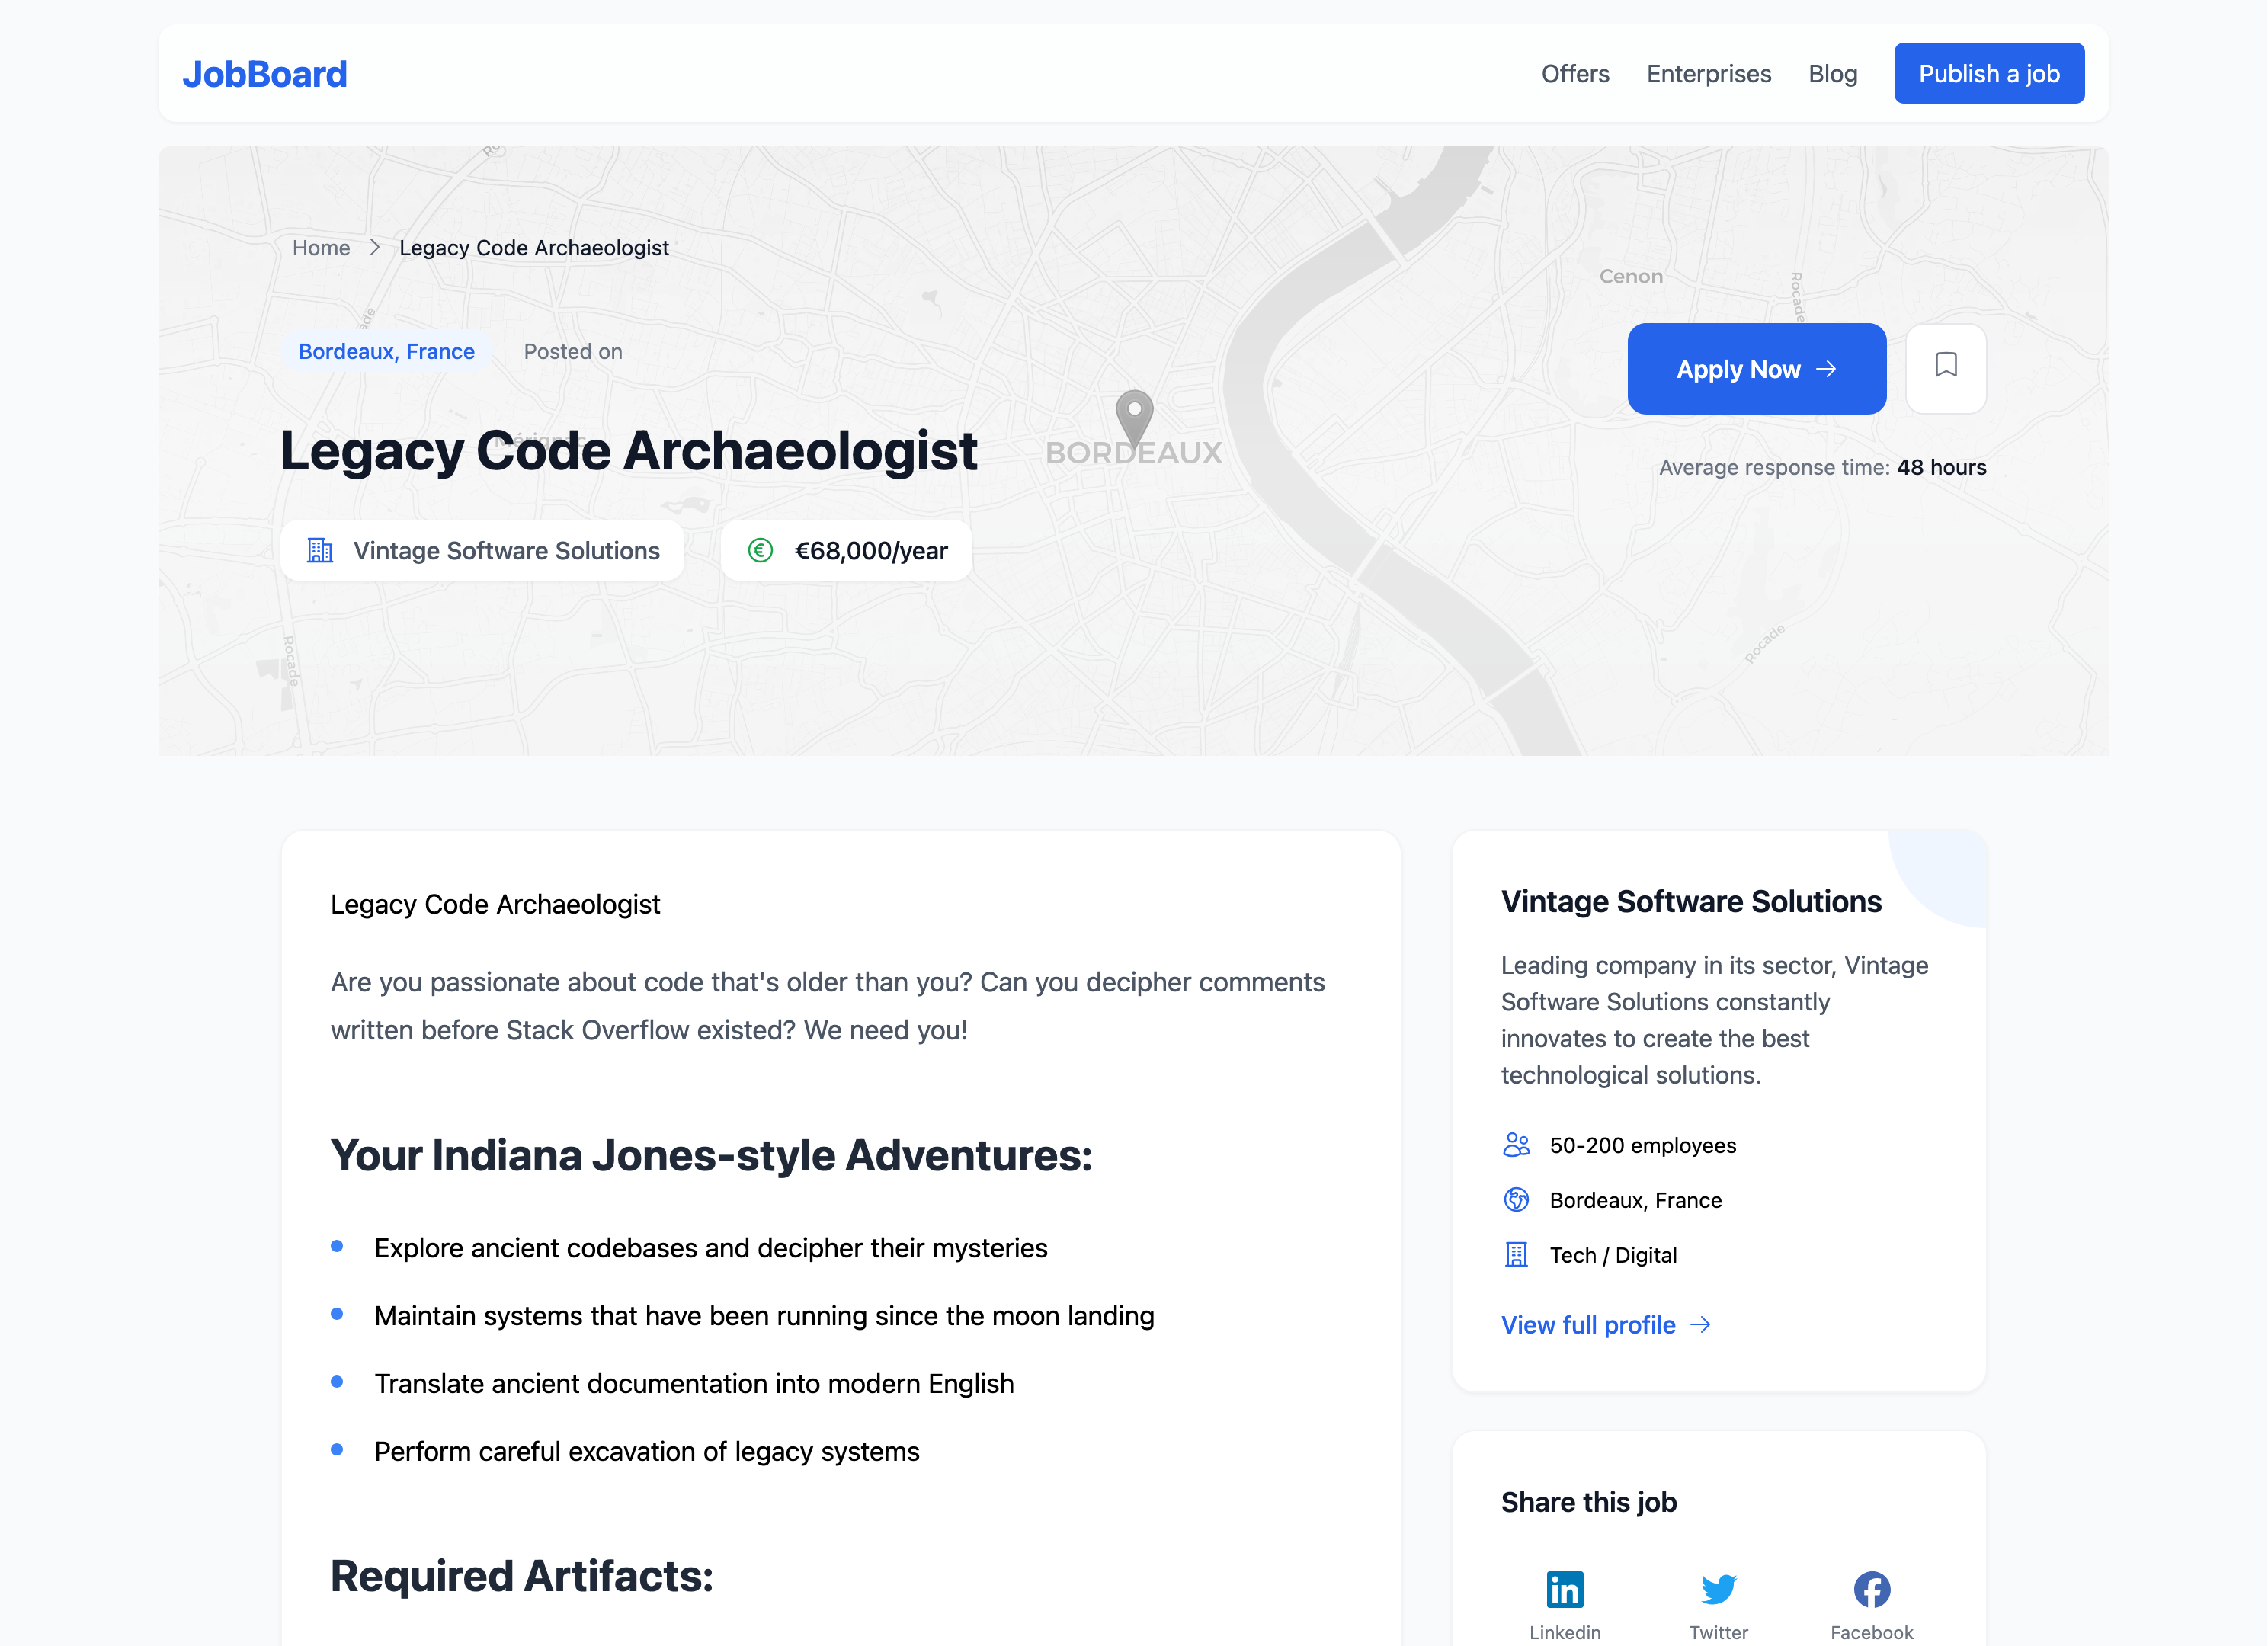Click the Apply Now button
This screenshot has width=2268, height=1646.
pyautogui.click(x=1756, y=368)
